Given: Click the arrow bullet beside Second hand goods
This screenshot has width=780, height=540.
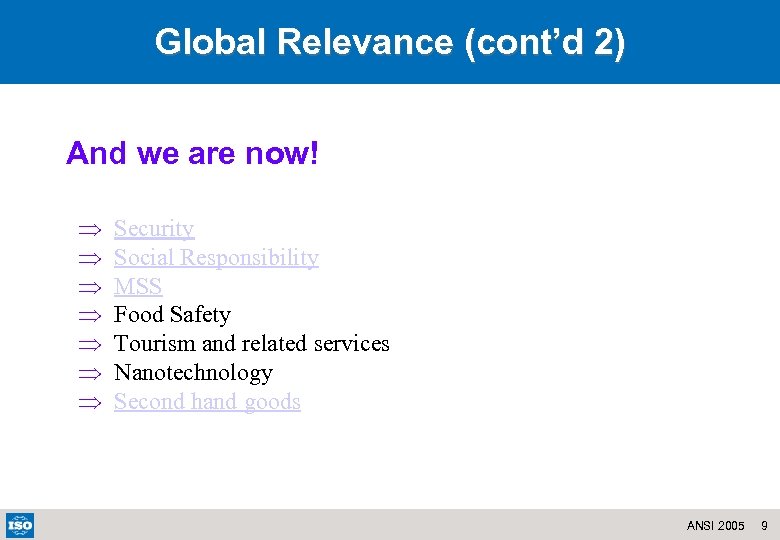Looking at the screenshot, I should point(90,402).
